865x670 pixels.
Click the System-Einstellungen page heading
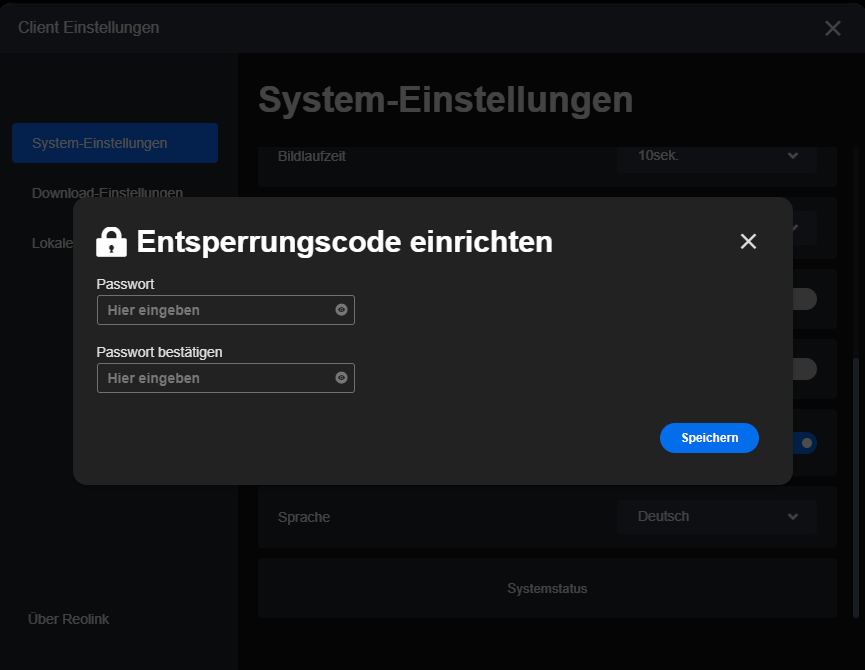(446, 100)
